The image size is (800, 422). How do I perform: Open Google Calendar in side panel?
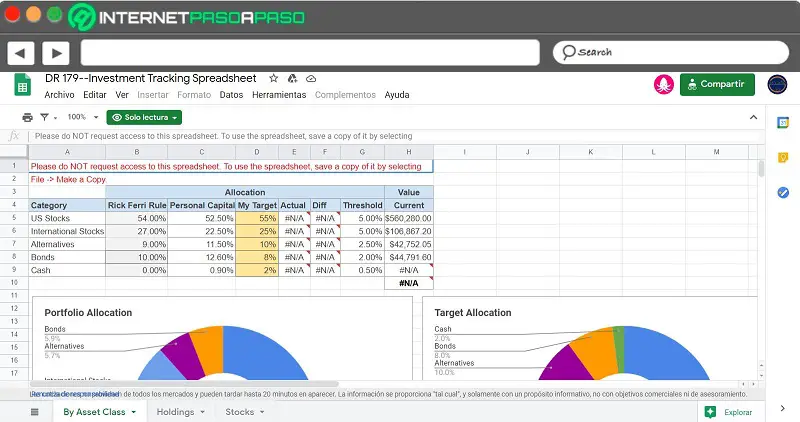coord(783,122)
